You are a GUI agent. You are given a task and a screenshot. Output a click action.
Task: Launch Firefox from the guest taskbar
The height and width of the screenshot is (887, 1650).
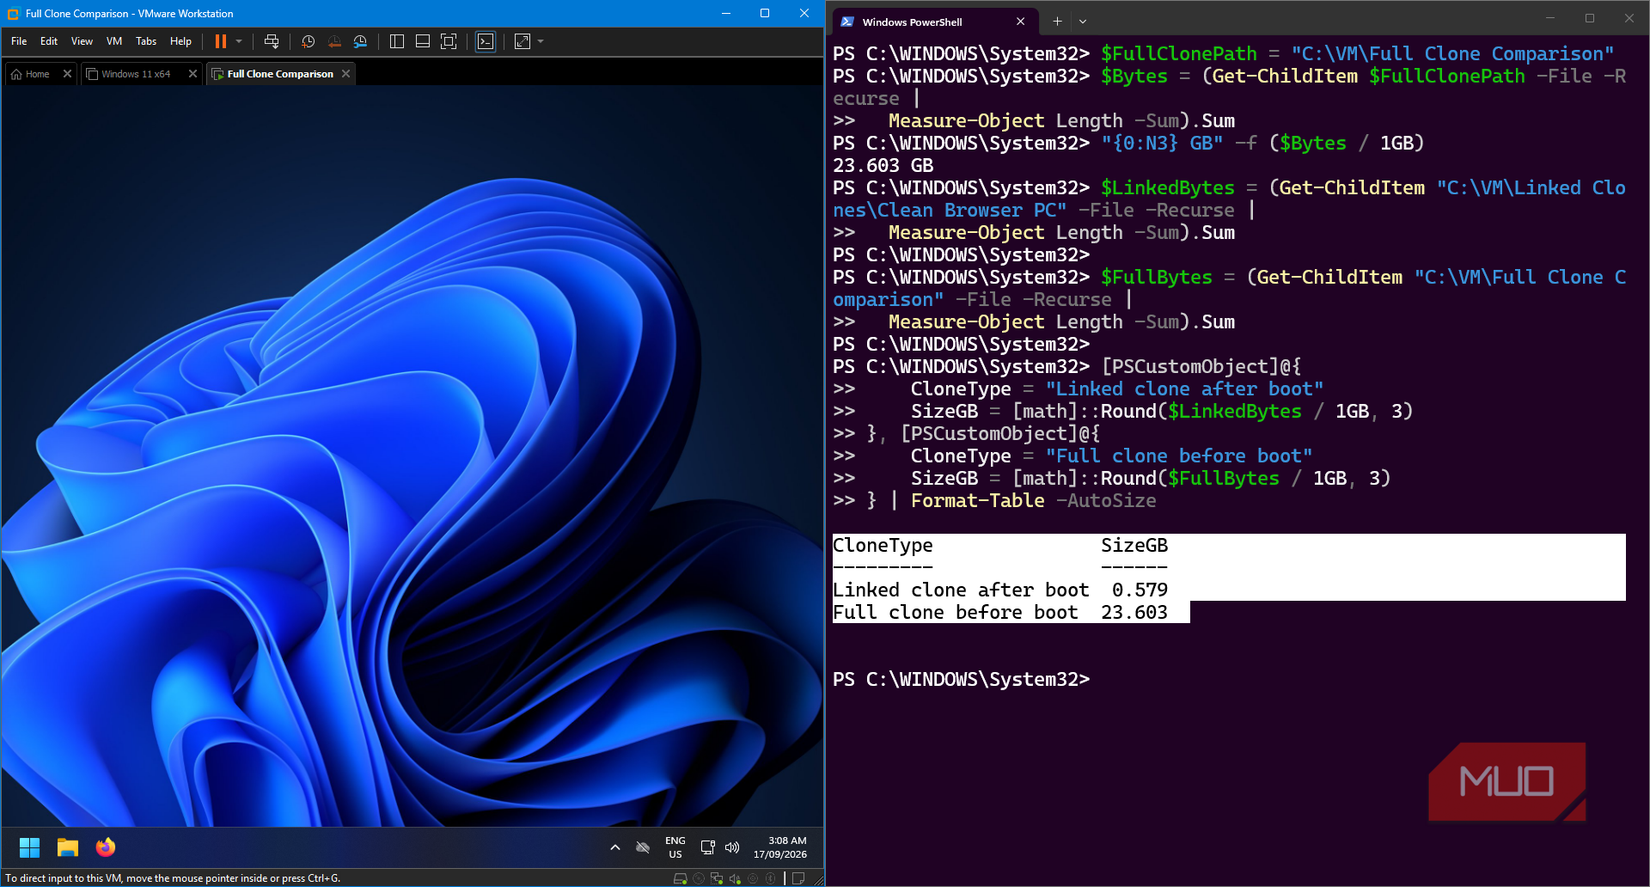coord(106,848)
